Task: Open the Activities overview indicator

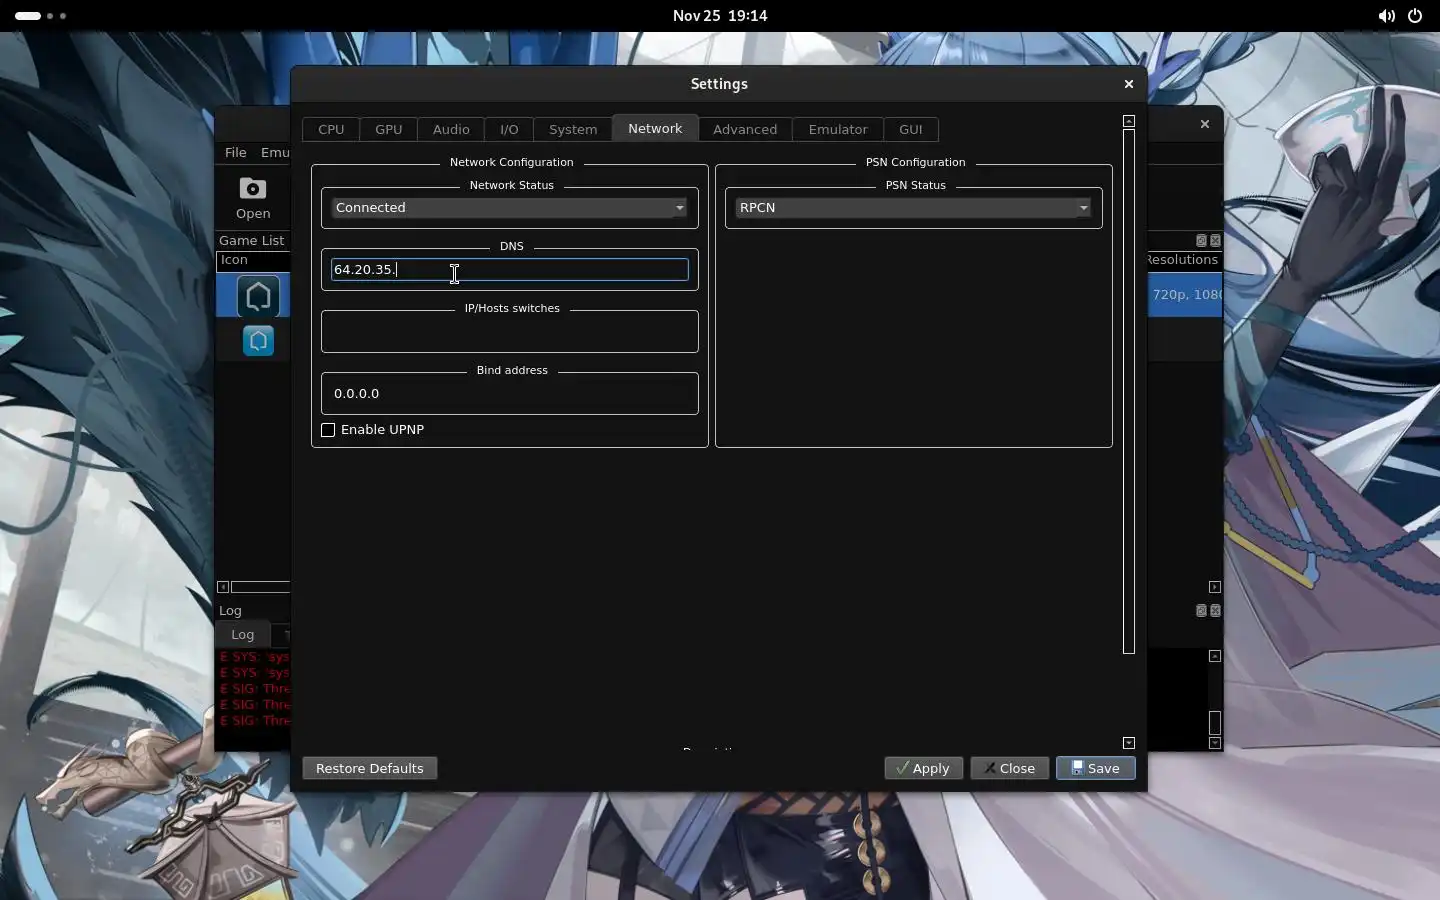Action: coord(41,16)
